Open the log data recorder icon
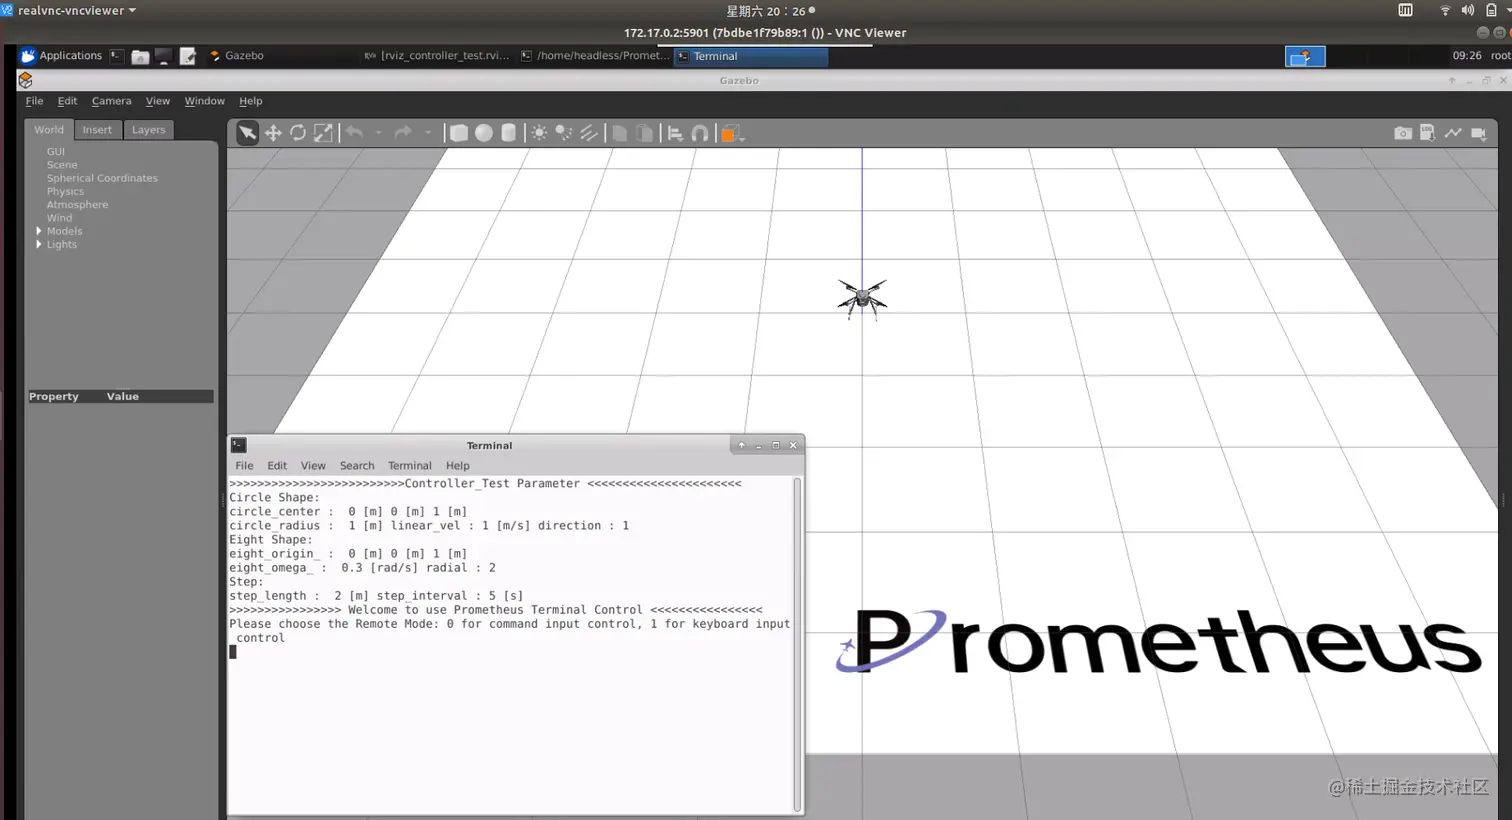Screen dimensions: 1512x820 (1428, 133)
